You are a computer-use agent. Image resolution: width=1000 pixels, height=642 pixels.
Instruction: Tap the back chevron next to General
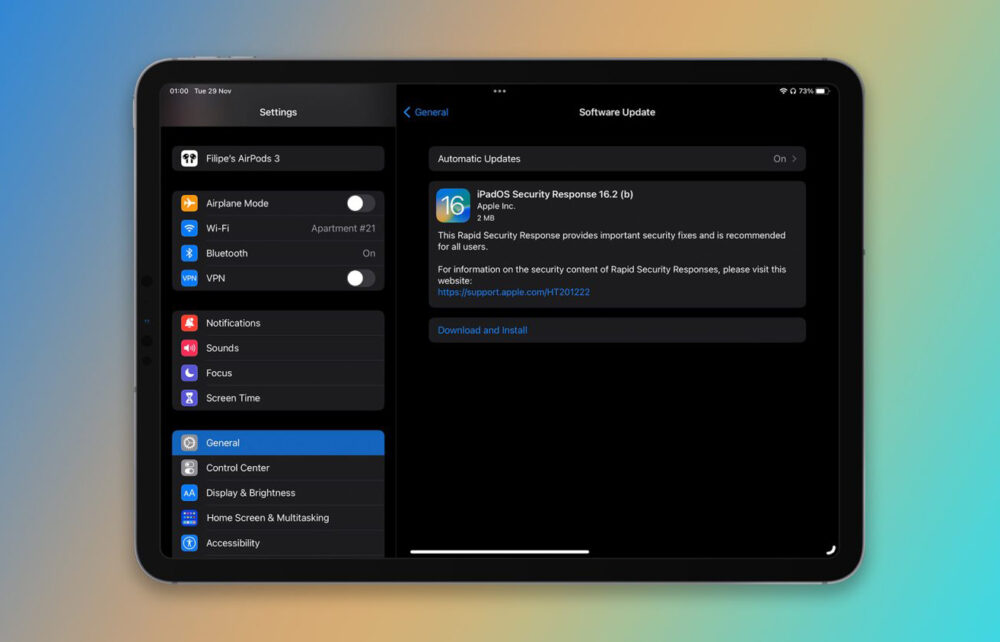(406, 112)
